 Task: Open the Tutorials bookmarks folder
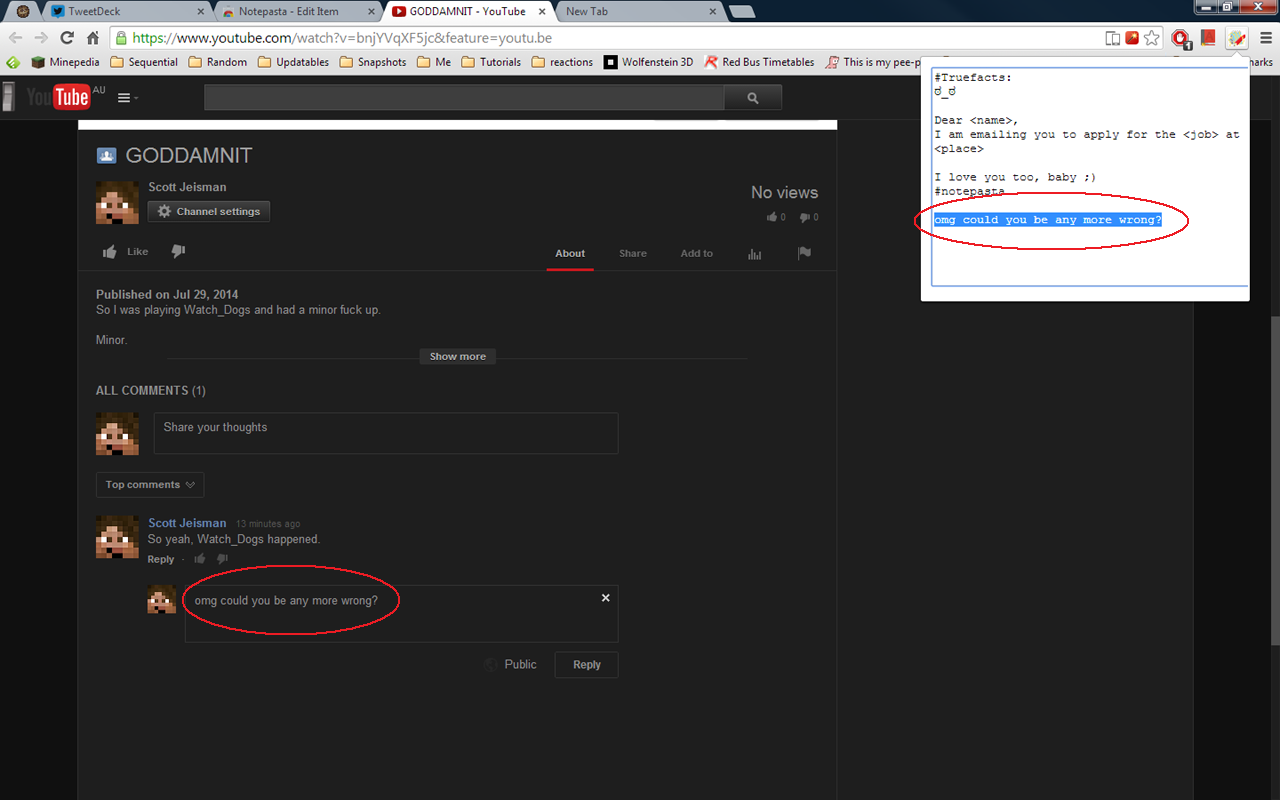tap(491, 62)
